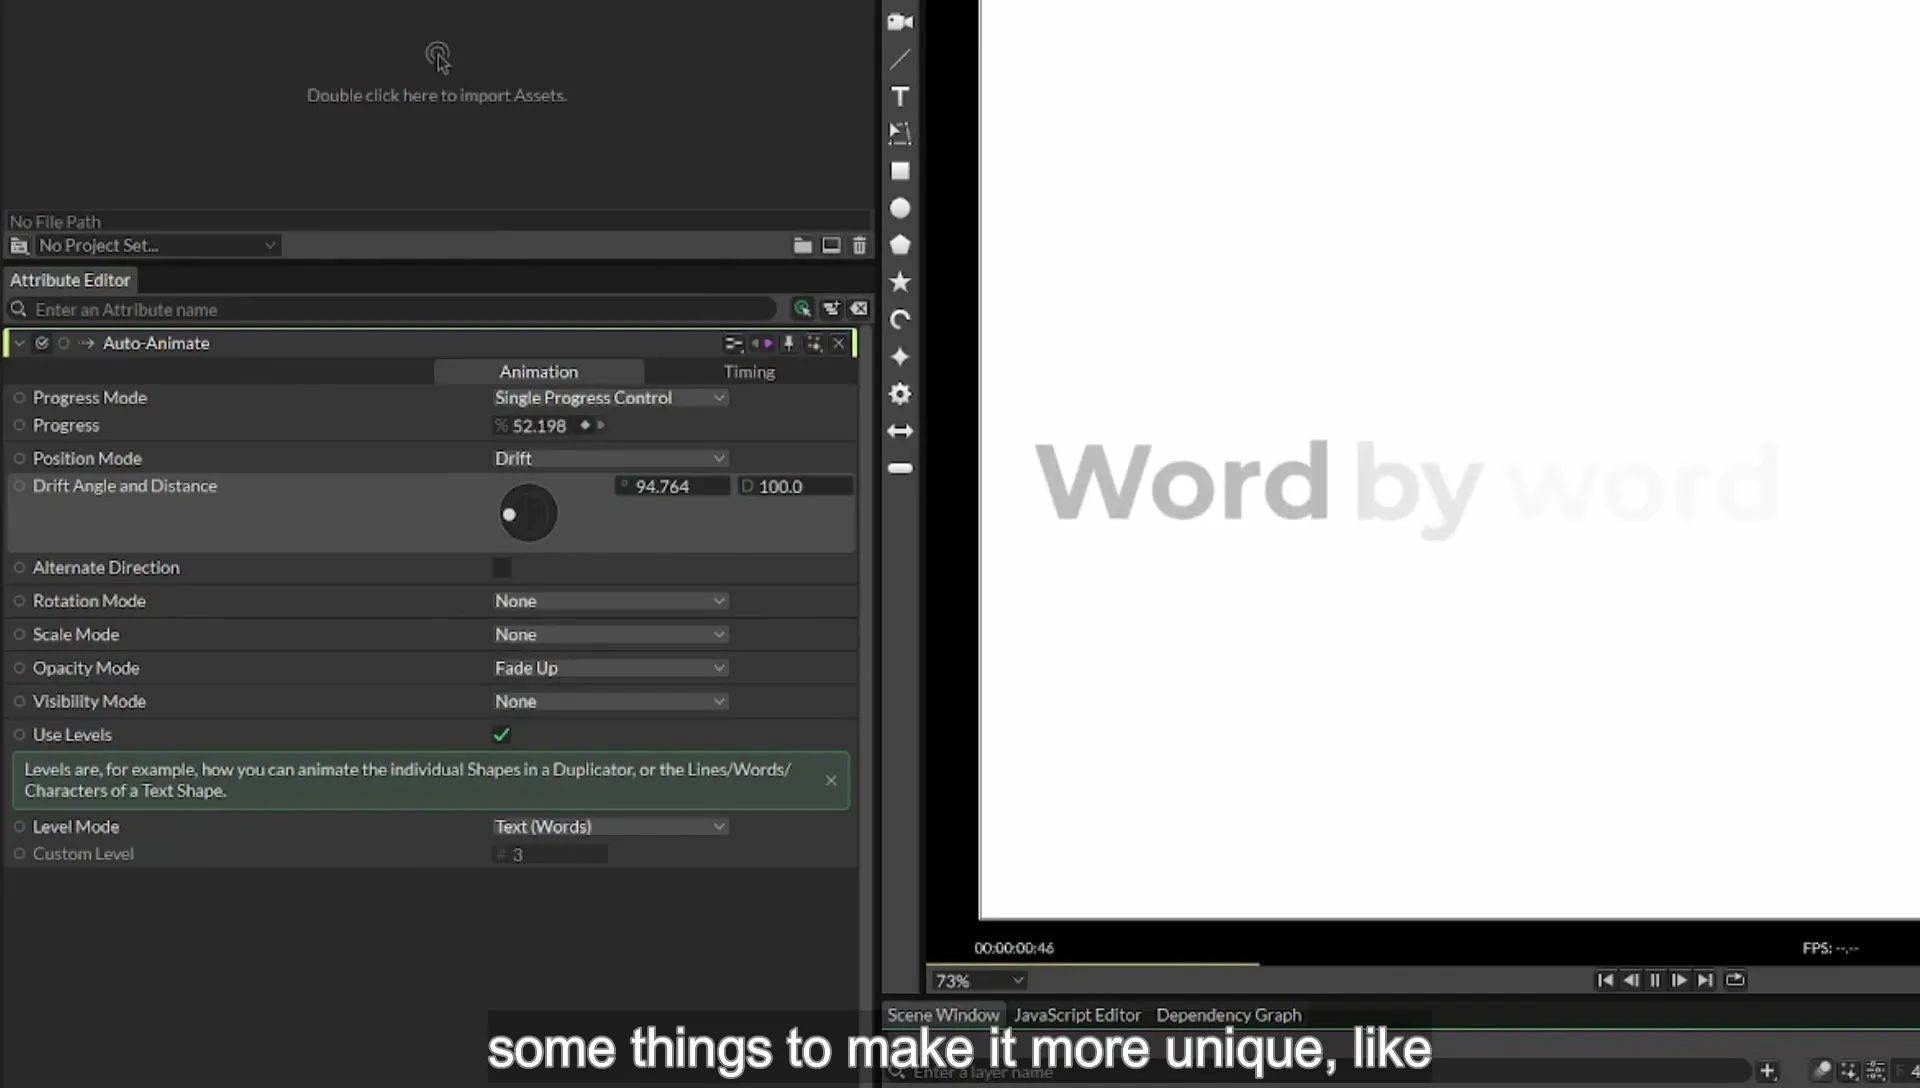
Task: Delete asset with trash icon
Action: (x=859, y=245)
